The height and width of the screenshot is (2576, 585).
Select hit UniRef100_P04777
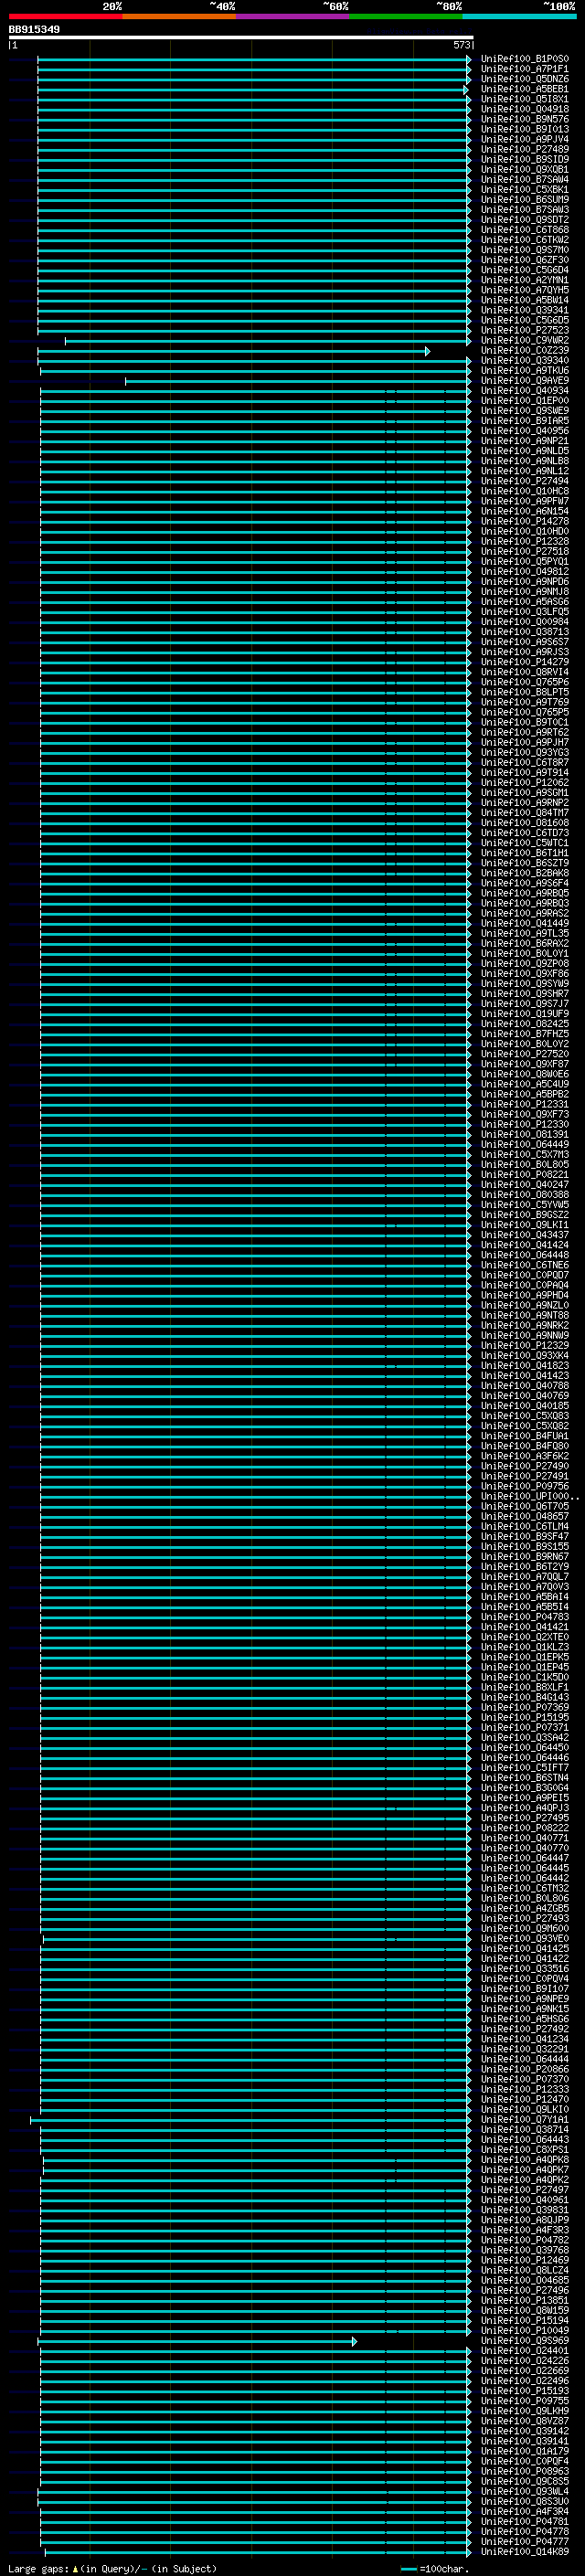524,2541
